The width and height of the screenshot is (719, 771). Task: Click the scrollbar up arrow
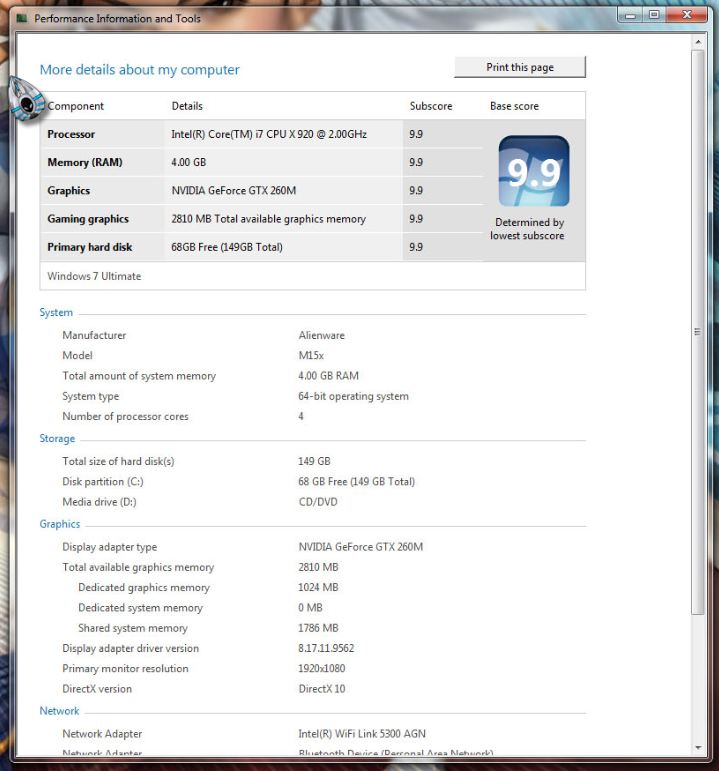click(698, 42)
